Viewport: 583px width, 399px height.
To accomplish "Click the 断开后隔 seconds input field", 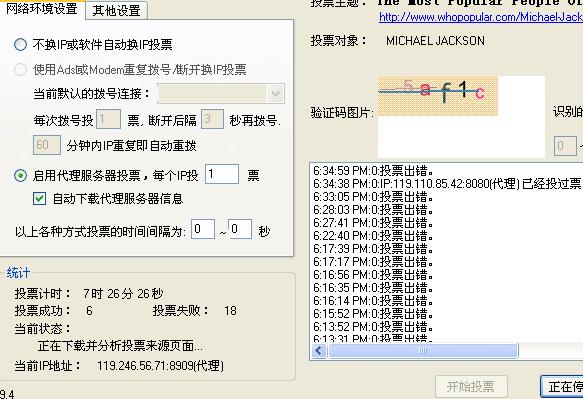I will (212, 119).
